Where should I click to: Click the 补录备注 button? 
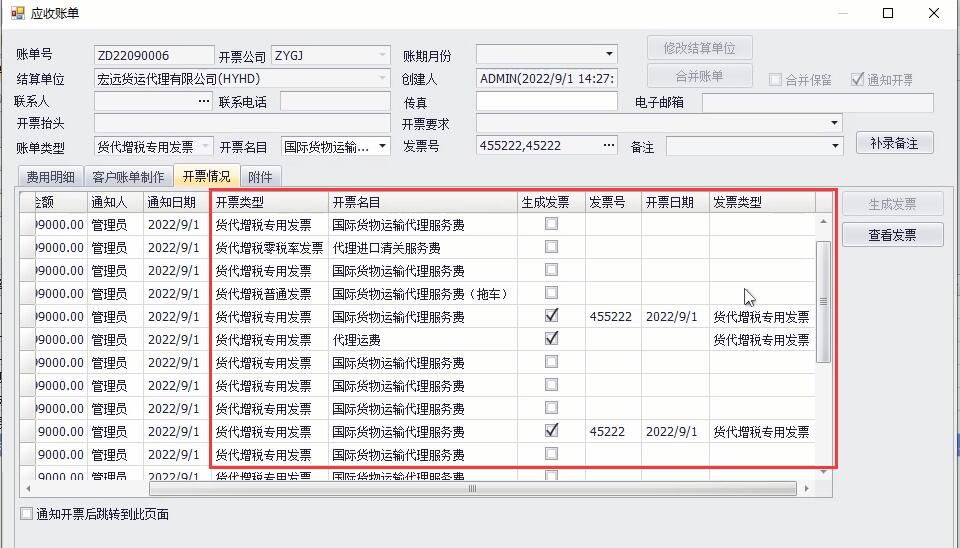[x=894, y=143]
